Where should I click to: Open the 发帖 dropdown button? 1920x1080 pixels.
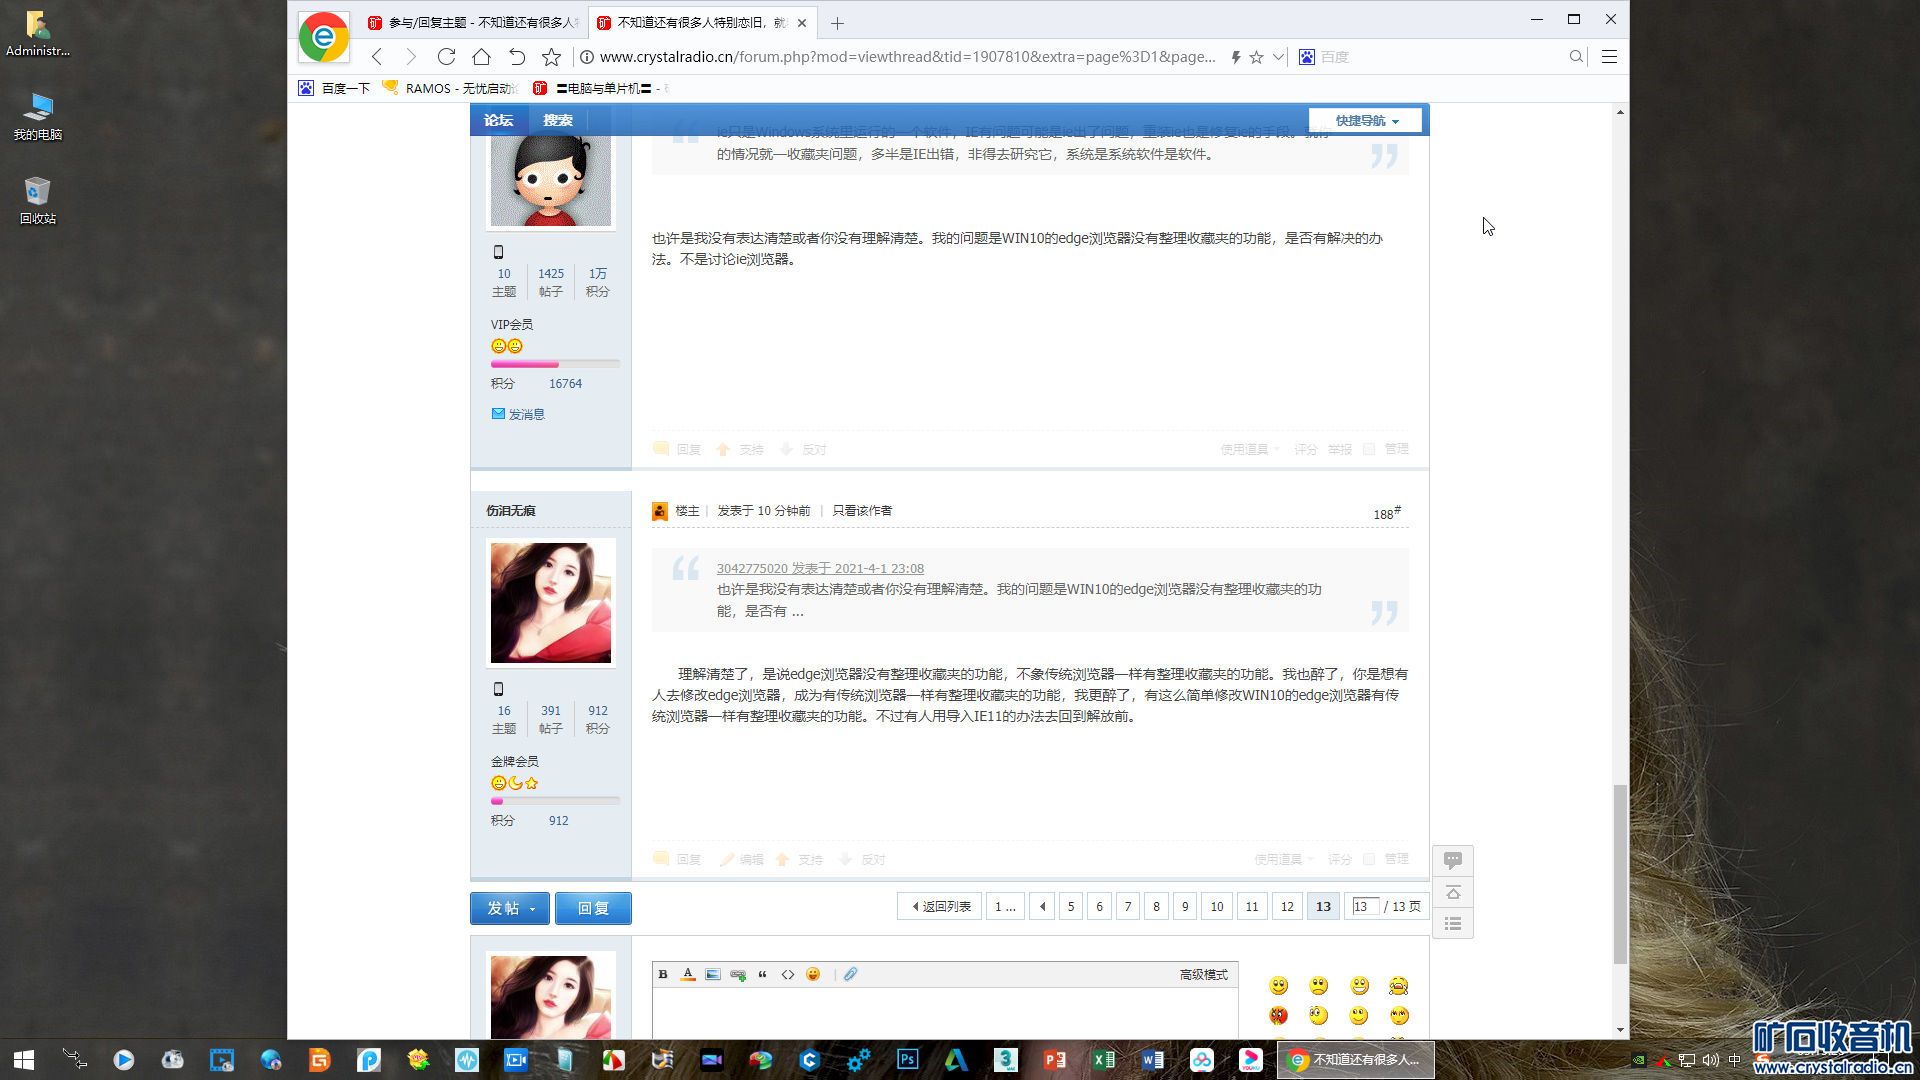coord(510,908)
